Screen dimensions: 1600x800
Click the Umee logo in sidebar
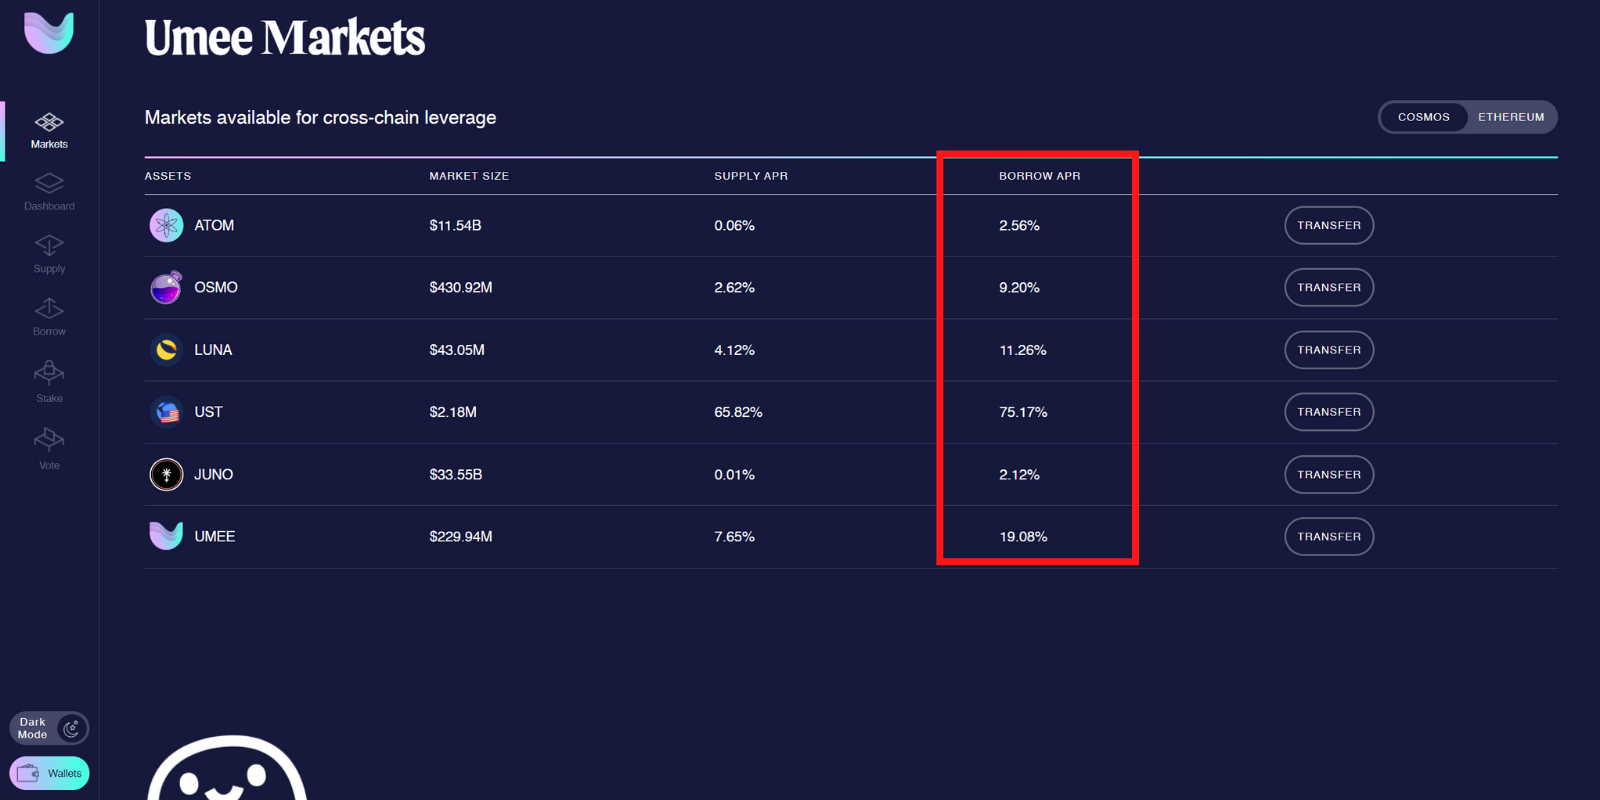[x=49, y=33]
